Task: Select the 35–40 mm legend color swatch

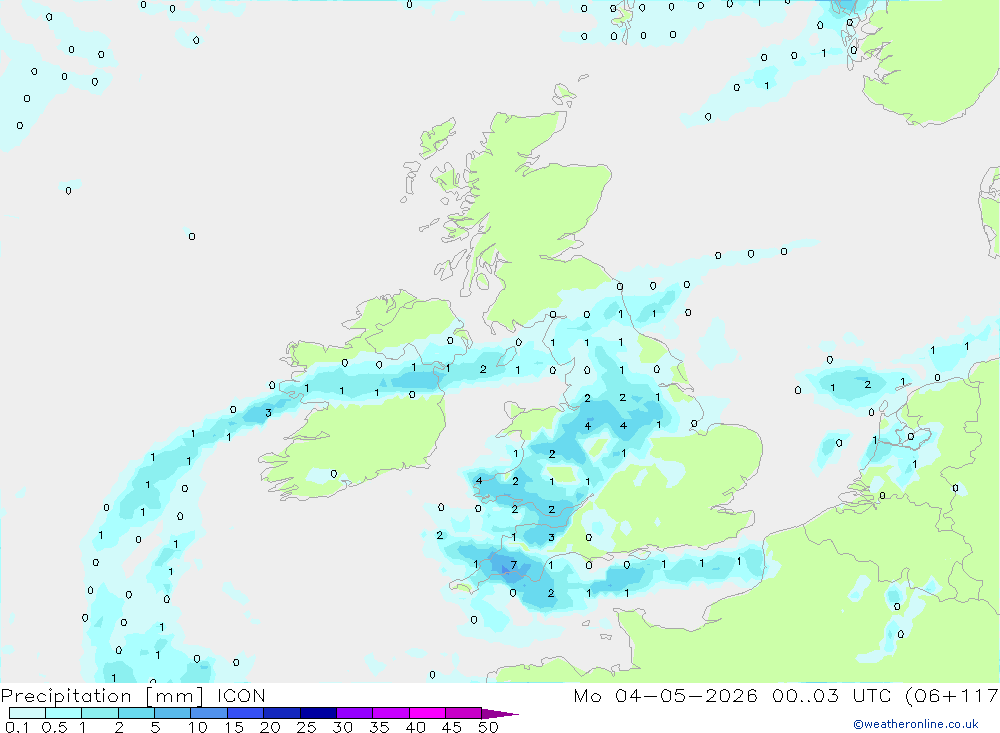Action: (x=390, y=713)
